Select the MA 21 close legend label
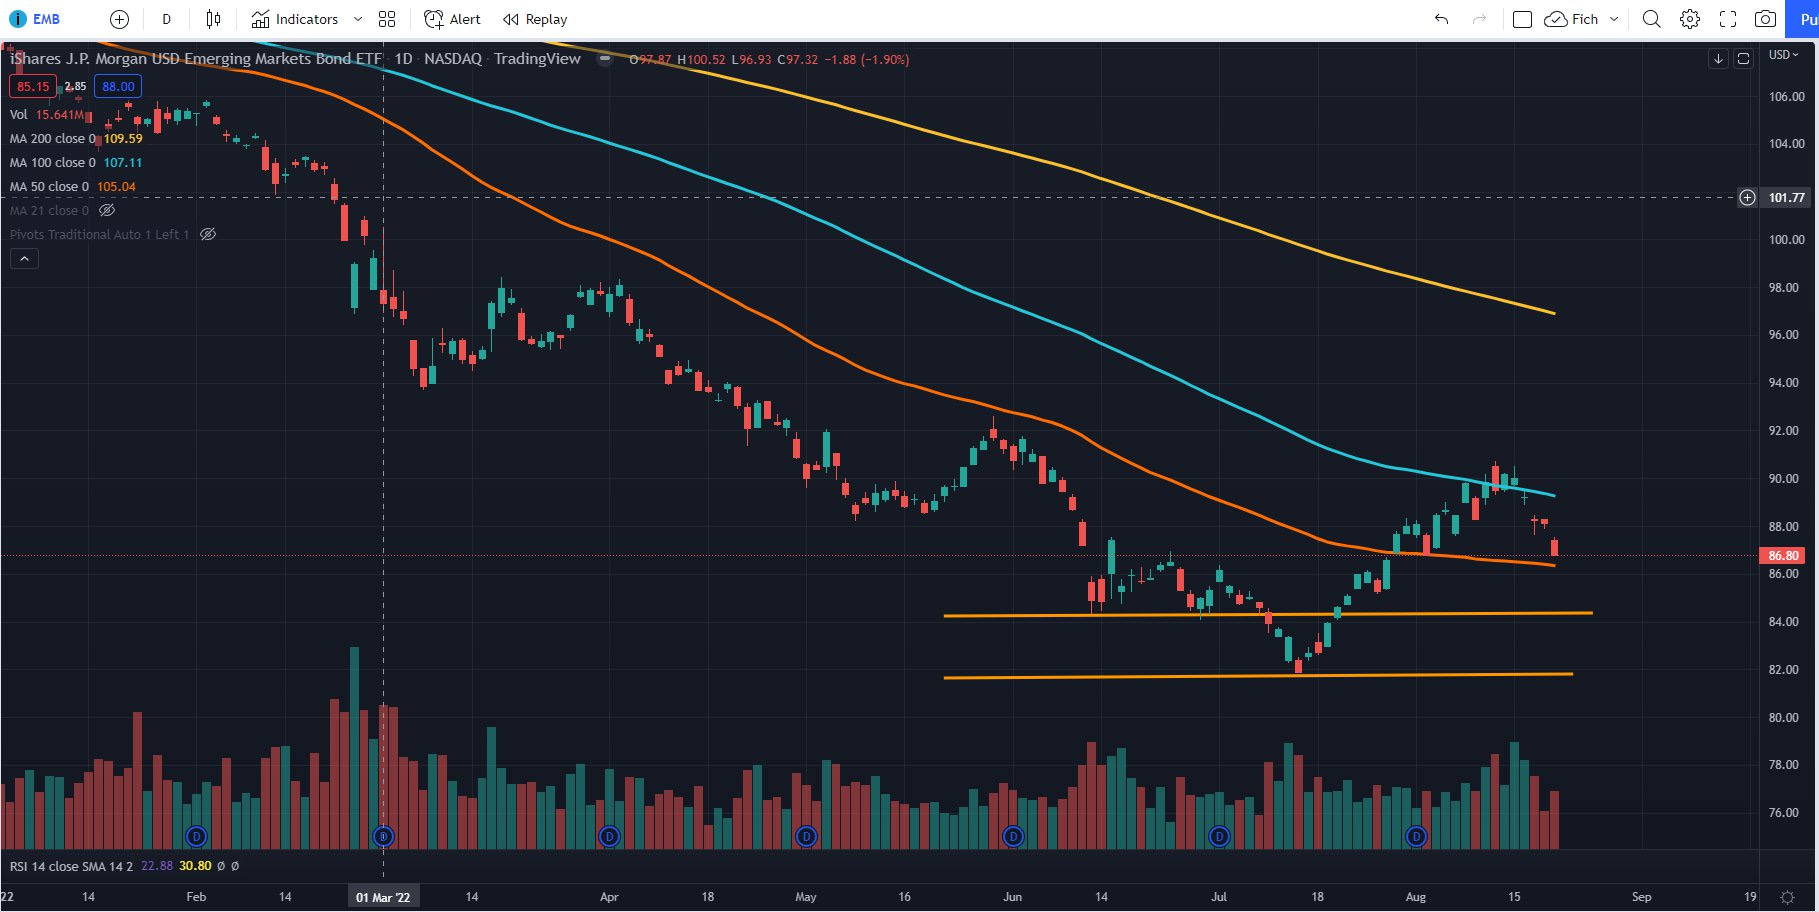The height and width of the screenshot is (912, 1819). coord(49,211)
